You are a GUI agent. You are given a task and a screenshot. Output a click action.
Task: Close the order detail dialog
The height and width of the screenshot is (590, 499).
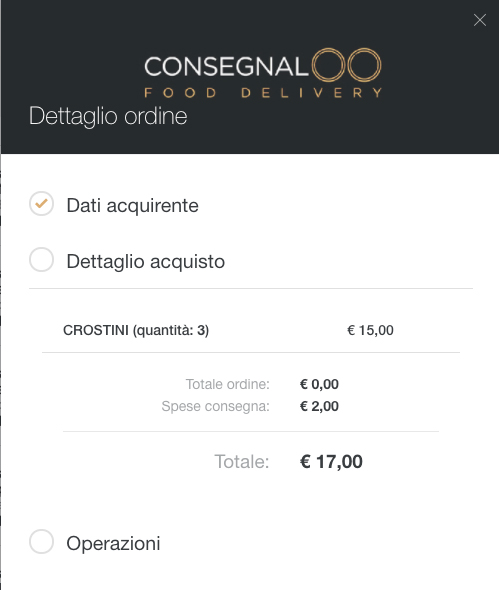click(x=480, y=20)
